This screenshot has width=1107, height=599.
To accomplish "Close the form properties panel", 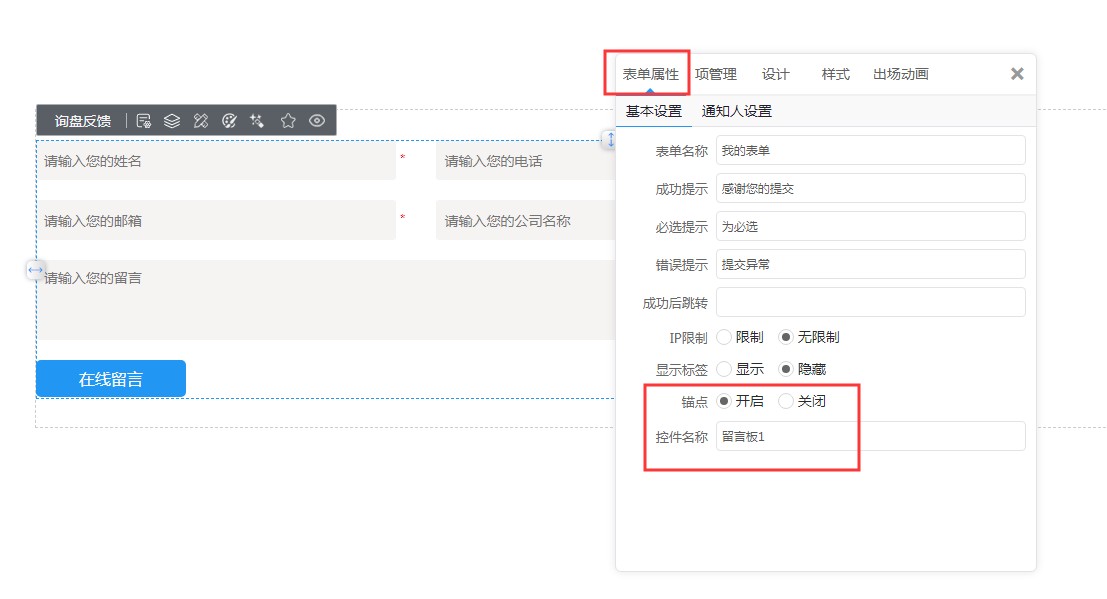I will pyautogui.click(x=1017, y=74).
